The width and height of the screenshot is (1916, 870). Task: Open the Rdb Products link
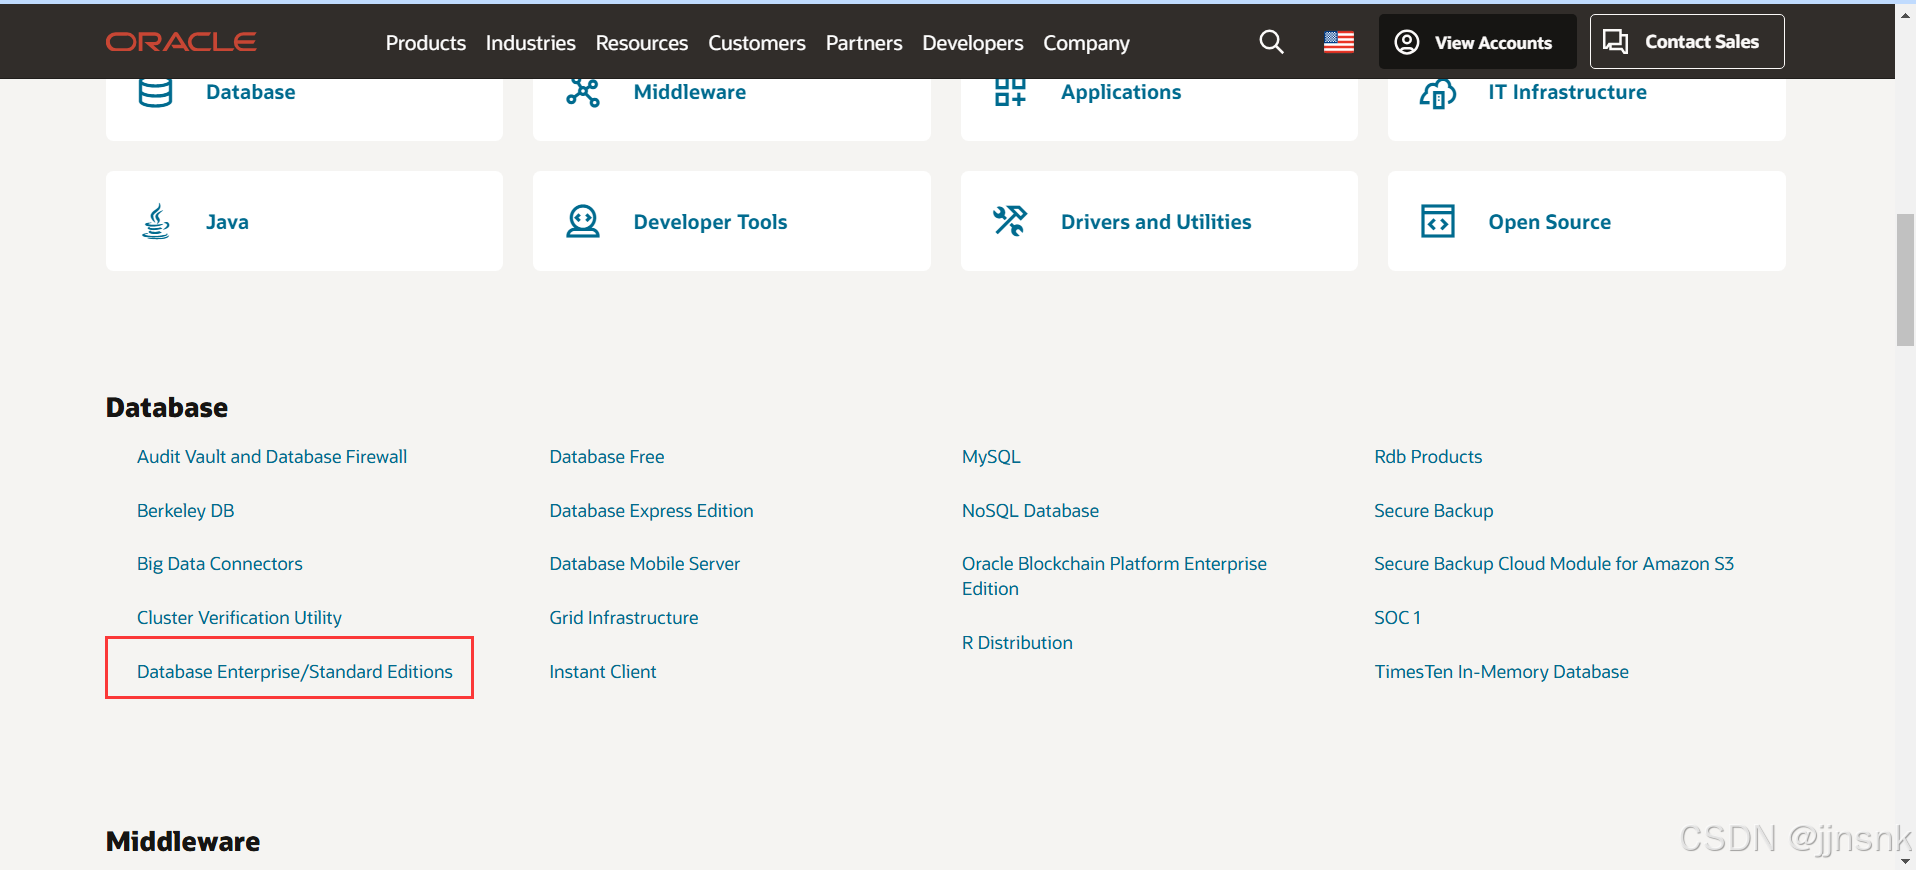click(x=1428, y=457)
